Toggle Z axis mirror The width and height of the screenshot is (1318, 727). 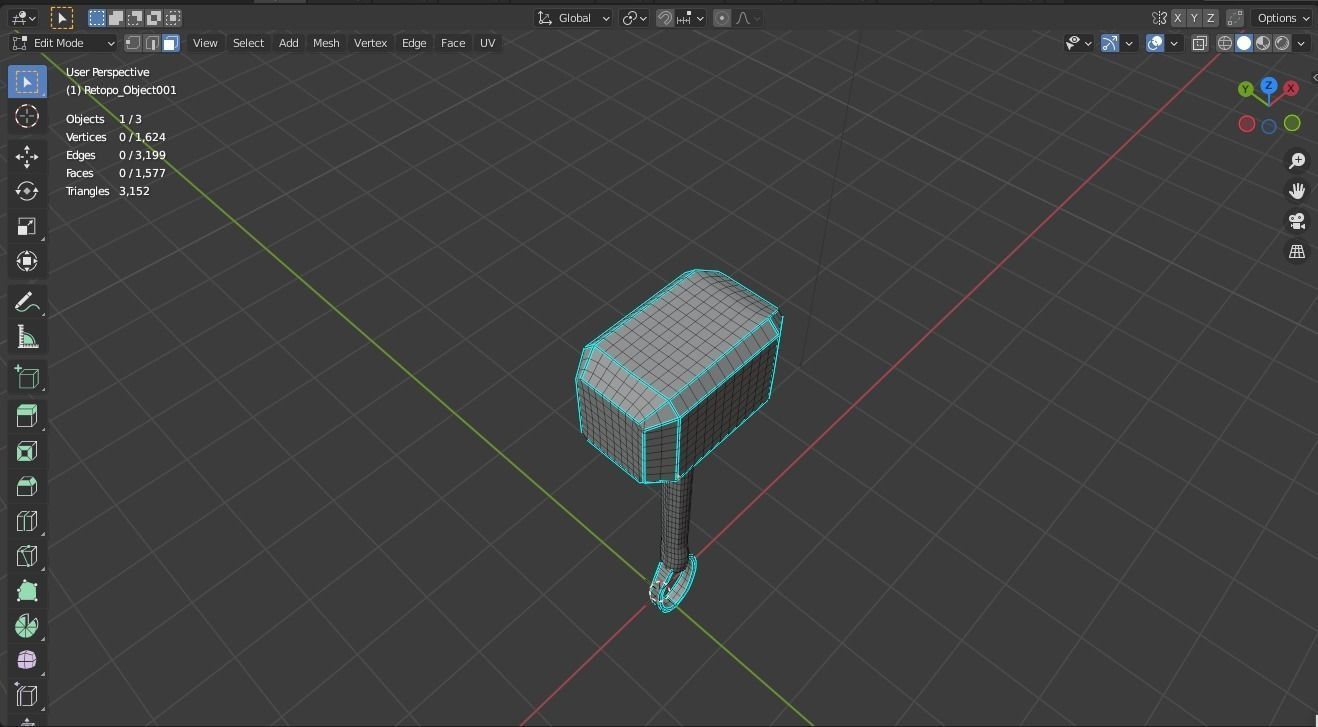coord(1211,18)
